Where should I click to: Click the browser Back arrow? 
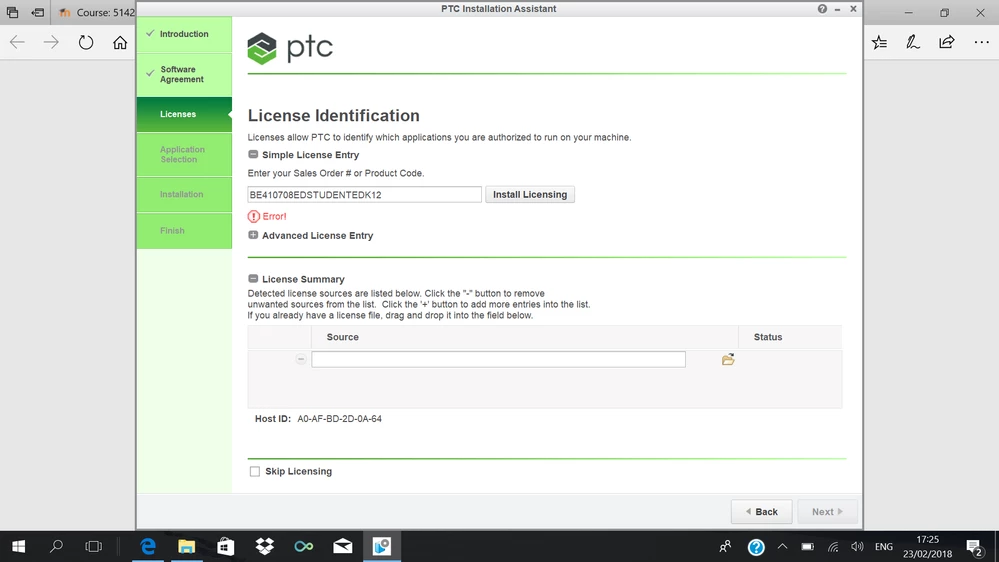coord(17,43)
